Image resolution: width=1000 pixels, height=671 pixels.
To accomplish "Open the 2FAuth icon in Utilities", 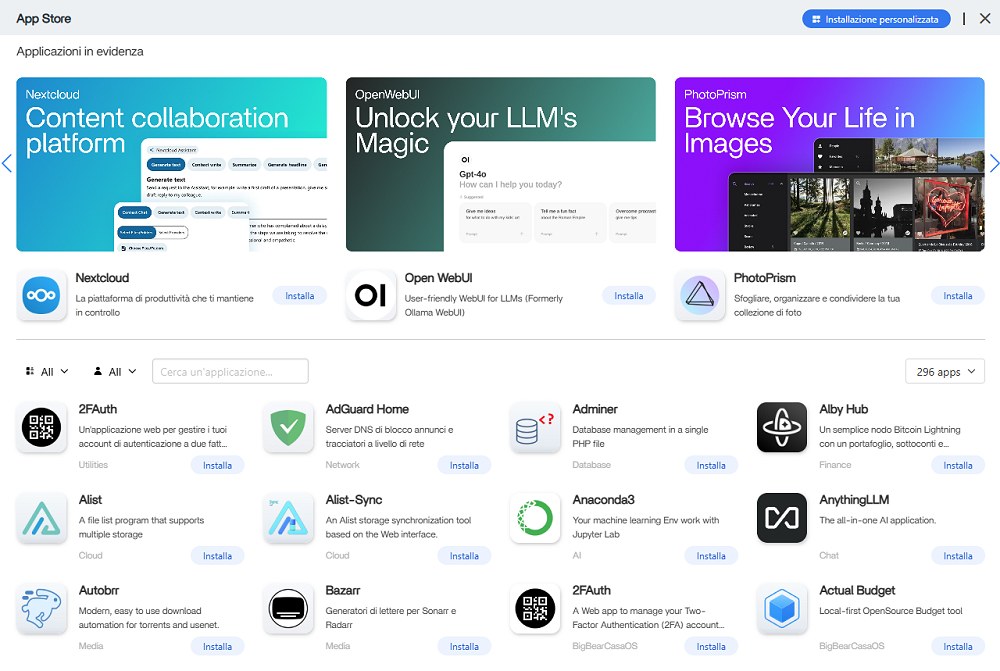I will pos(41,427).
